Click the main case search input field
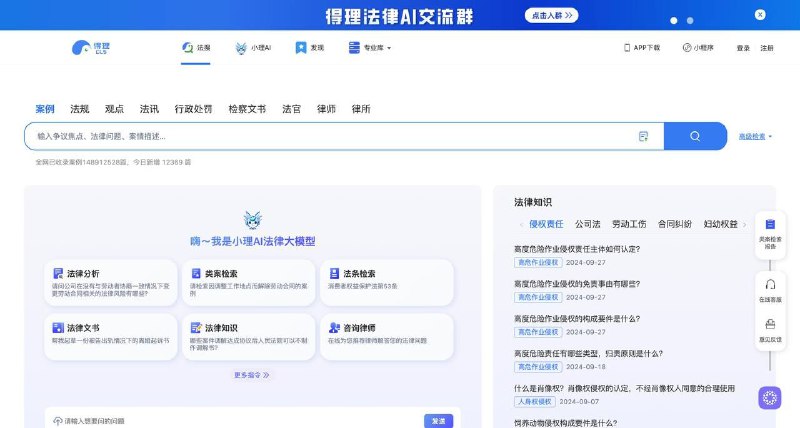Viewport: 800px width, 428px height. 330,136
